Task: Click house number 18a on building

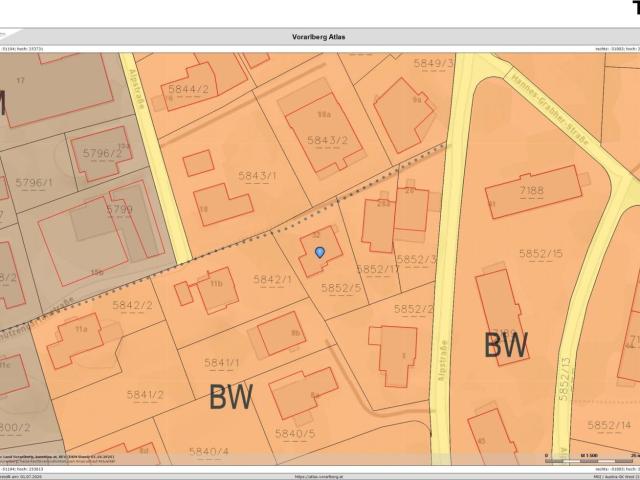Action: (x=324, y=115)
